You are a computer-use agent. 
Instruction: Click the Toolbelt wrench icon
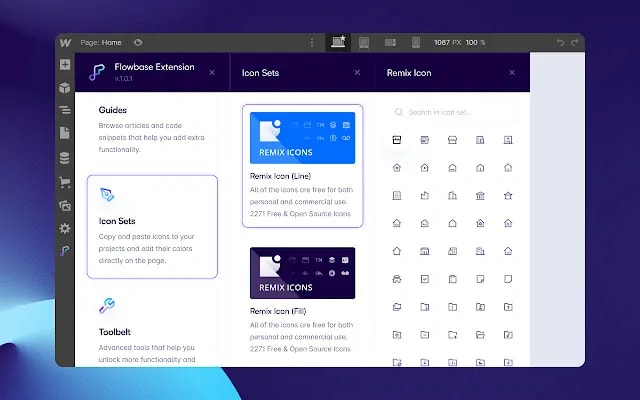[107, 305]
